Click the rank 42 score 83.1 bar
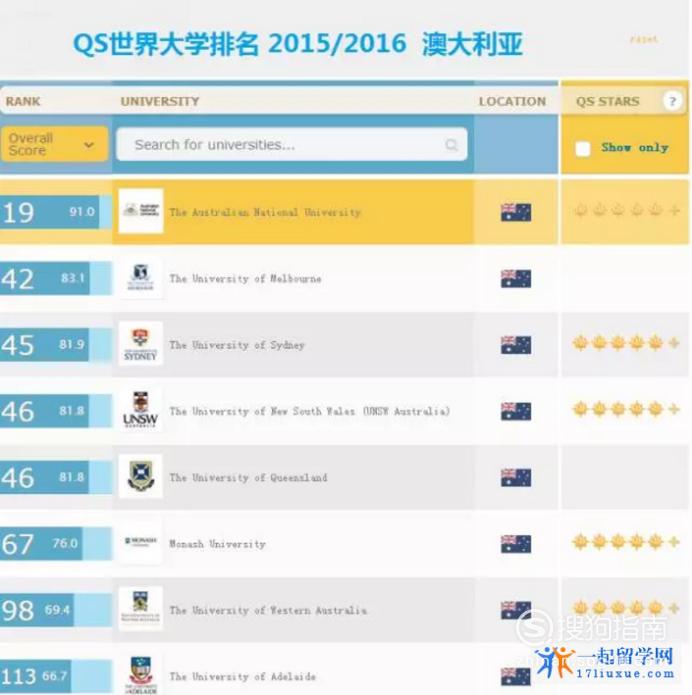Screen dimensions: 692x695 (56, 279)
